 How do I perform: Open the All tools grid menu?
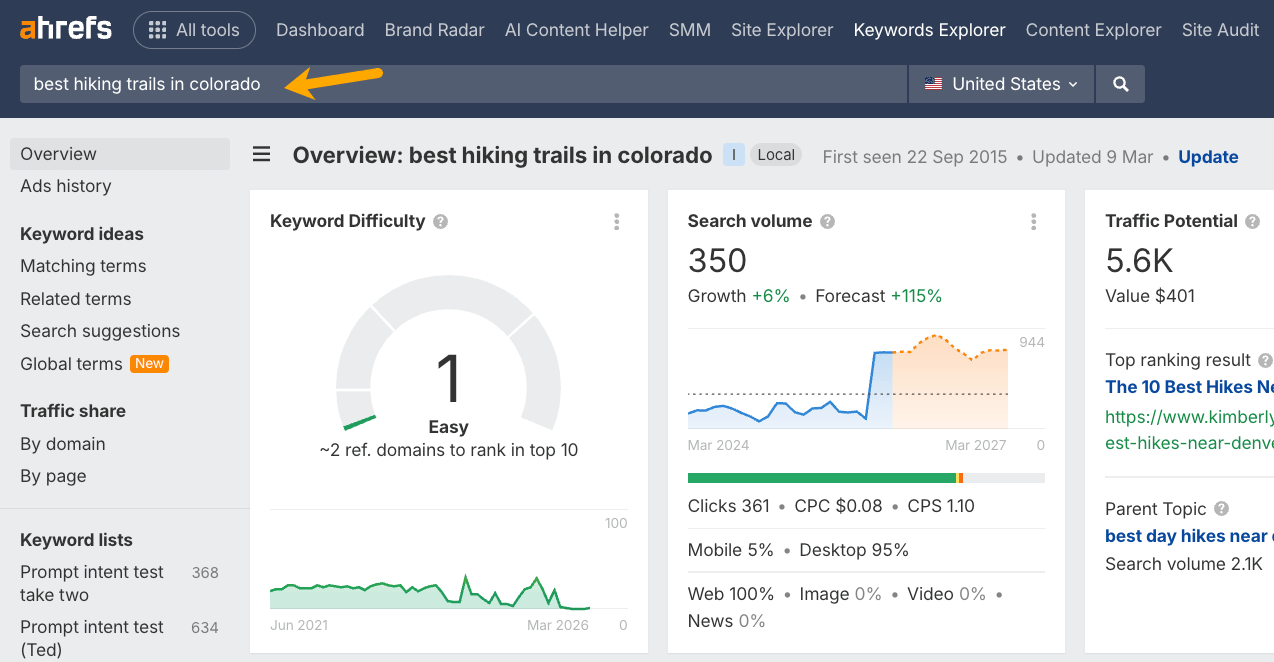tap(194, 30)
